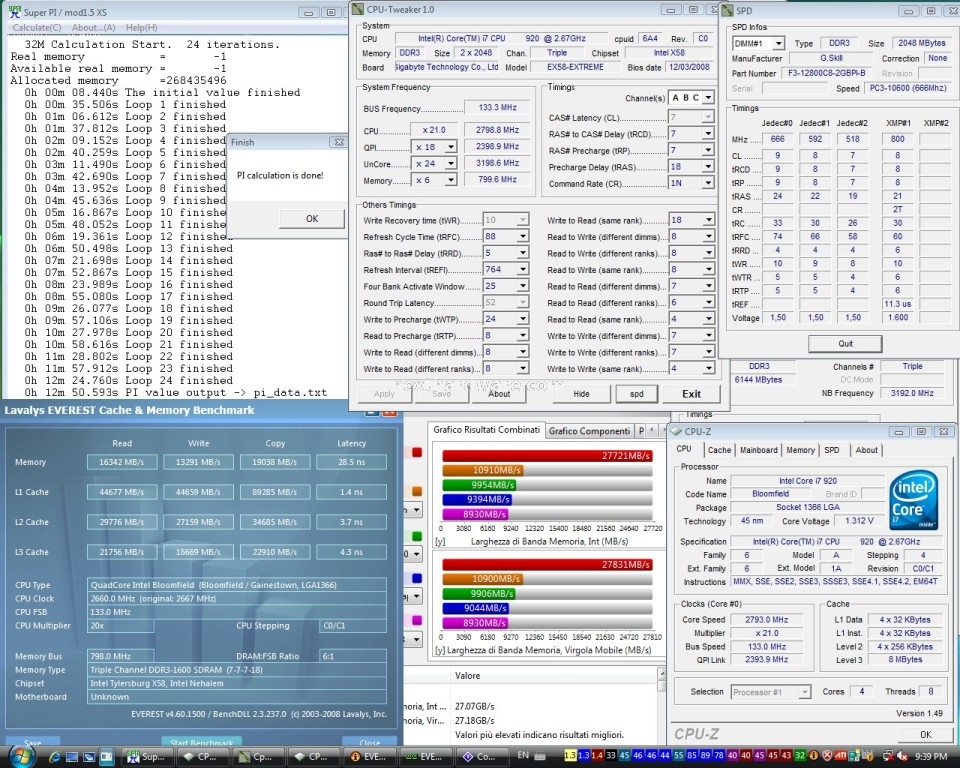
Task: Click the black 33 temperature tray icon
Action: pos(610,756)
